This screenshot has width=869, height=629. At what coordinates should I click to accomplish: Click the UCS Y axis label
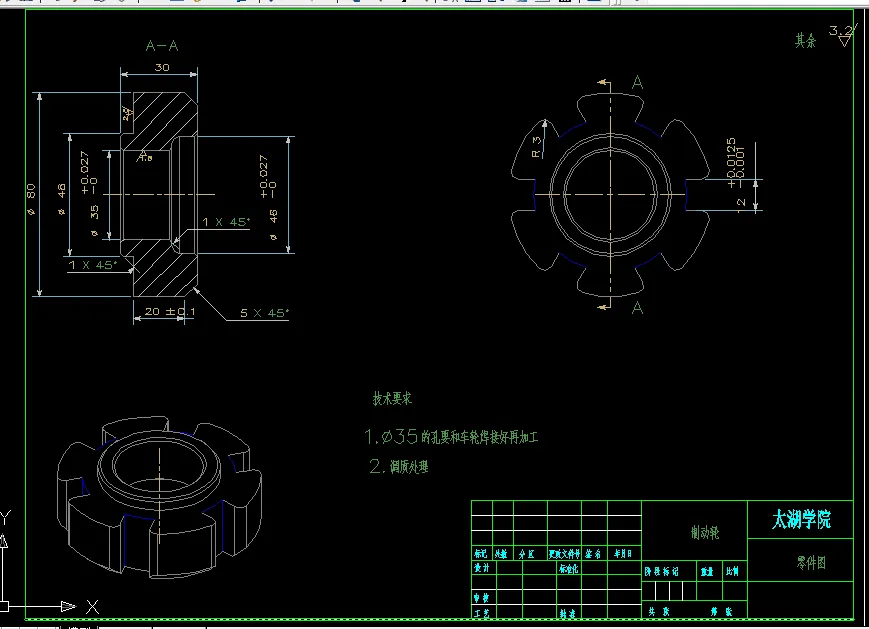tap(5, 518)
